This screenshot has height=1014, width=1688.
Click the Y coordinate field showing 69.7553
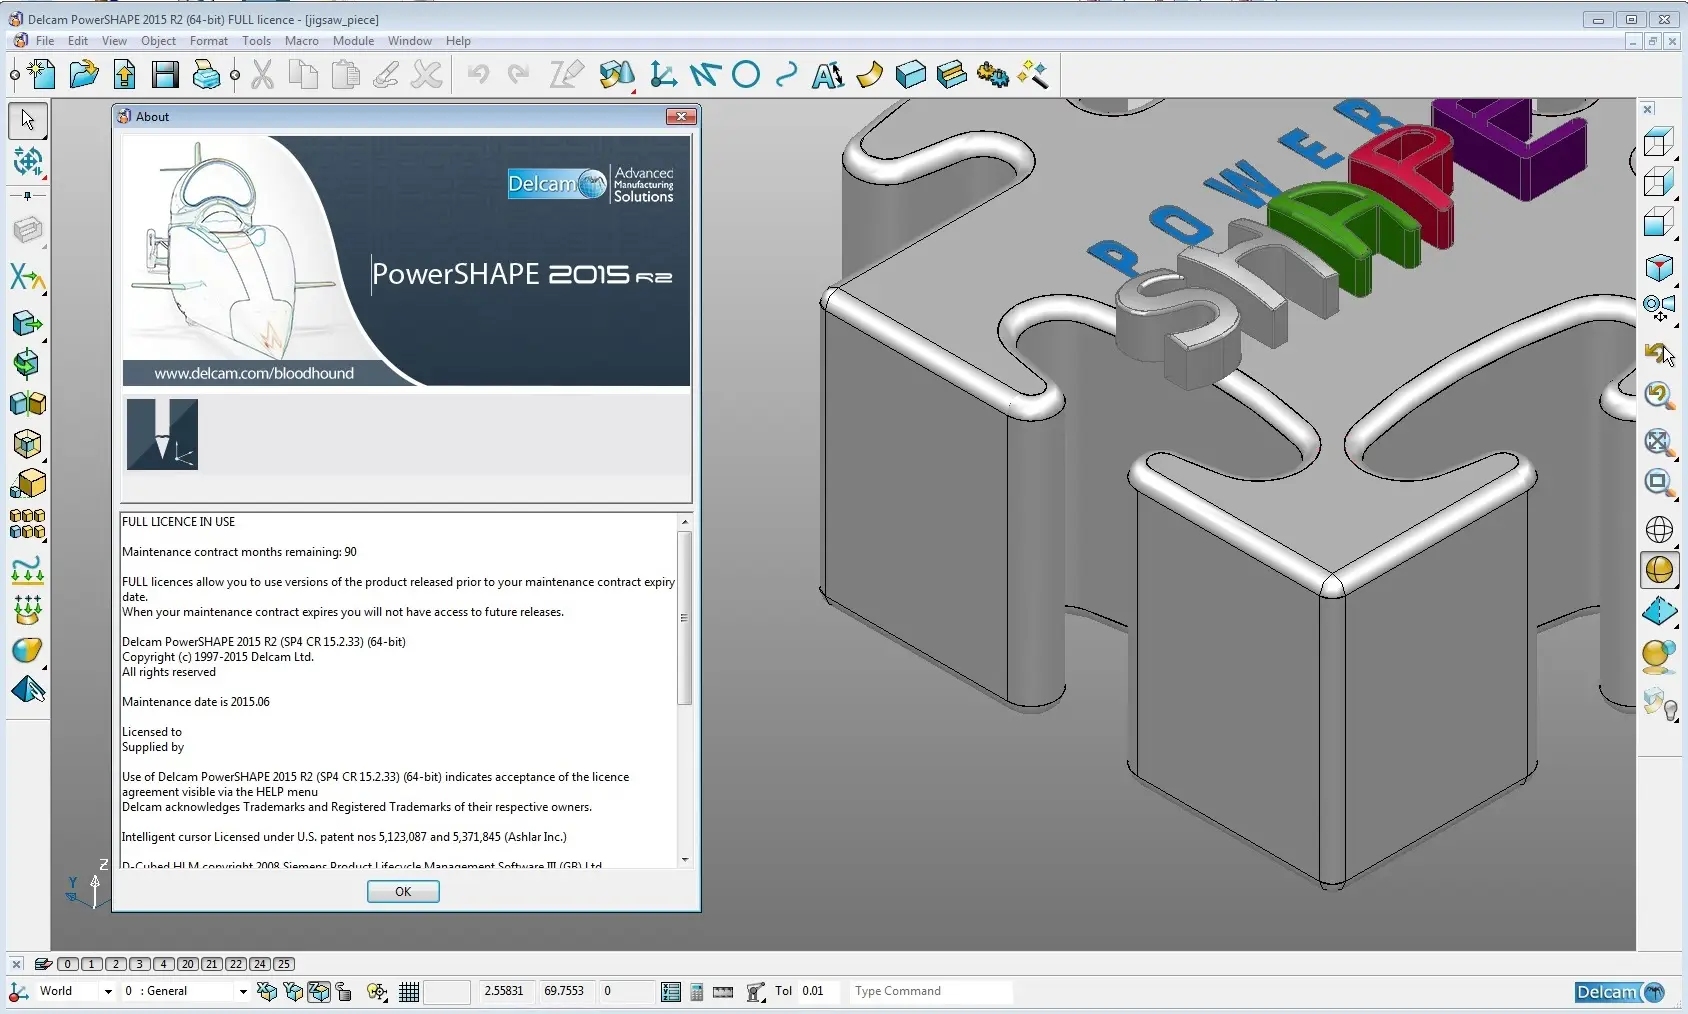tap(567, 991)
